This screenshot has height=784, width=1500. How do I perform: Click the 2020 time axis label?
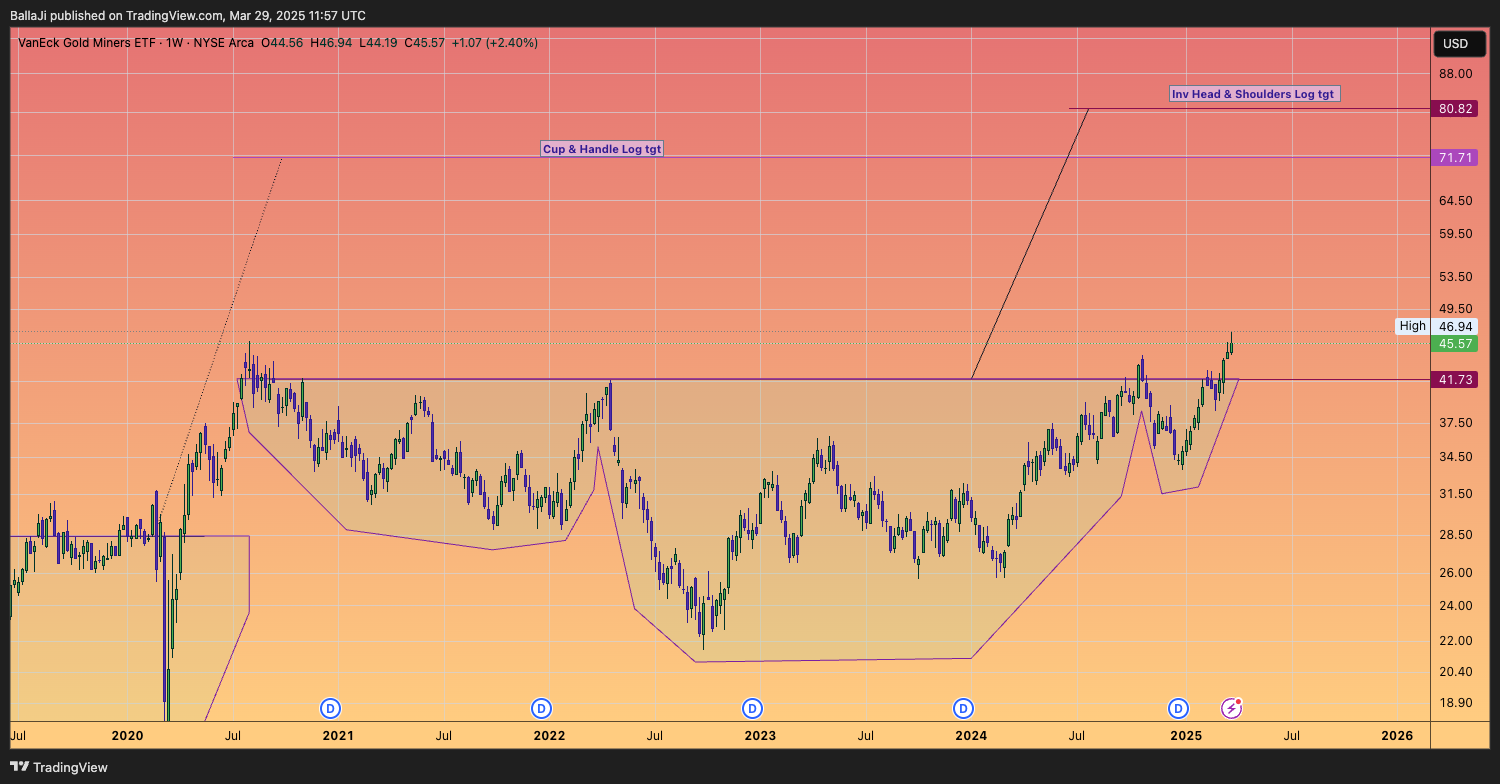point(127,735)
